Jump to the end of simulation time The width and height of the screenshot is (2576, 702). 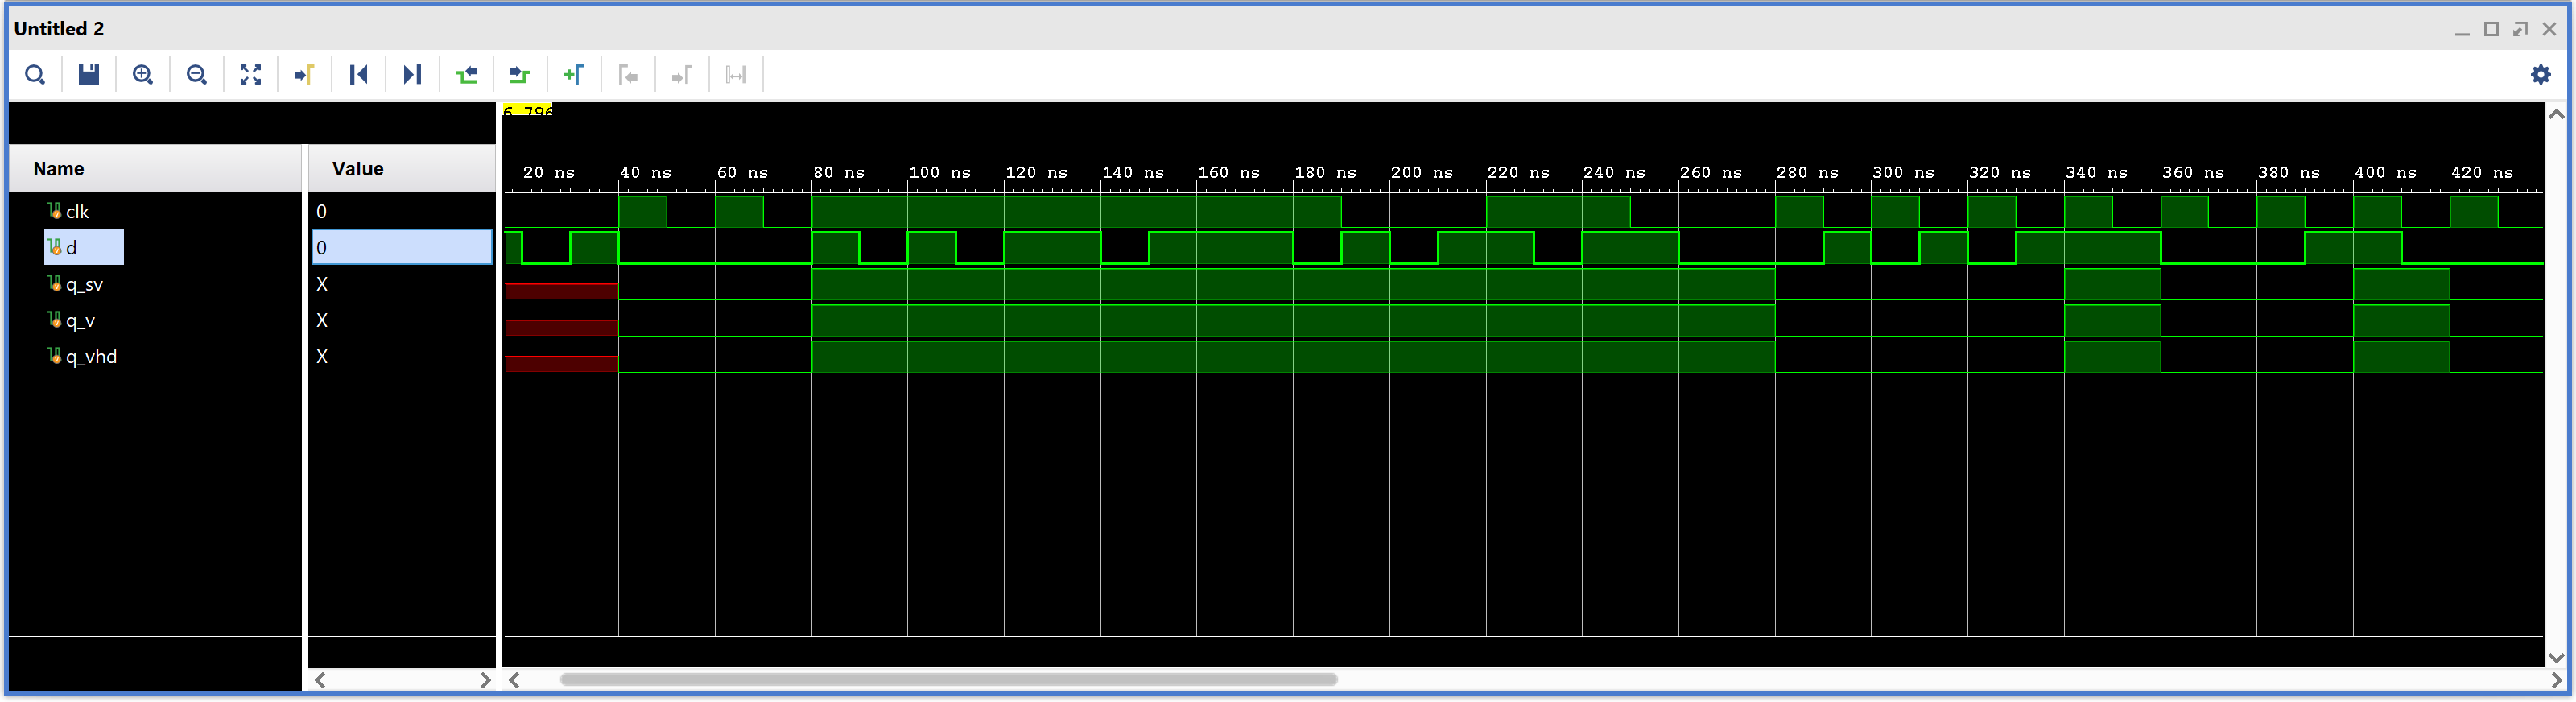(x=412, y=75)
